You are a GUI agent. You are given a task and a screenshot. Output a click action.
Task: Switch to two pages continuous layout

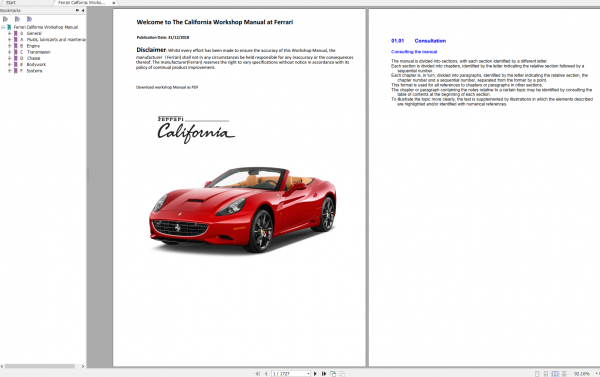click(x=564, y=374)
